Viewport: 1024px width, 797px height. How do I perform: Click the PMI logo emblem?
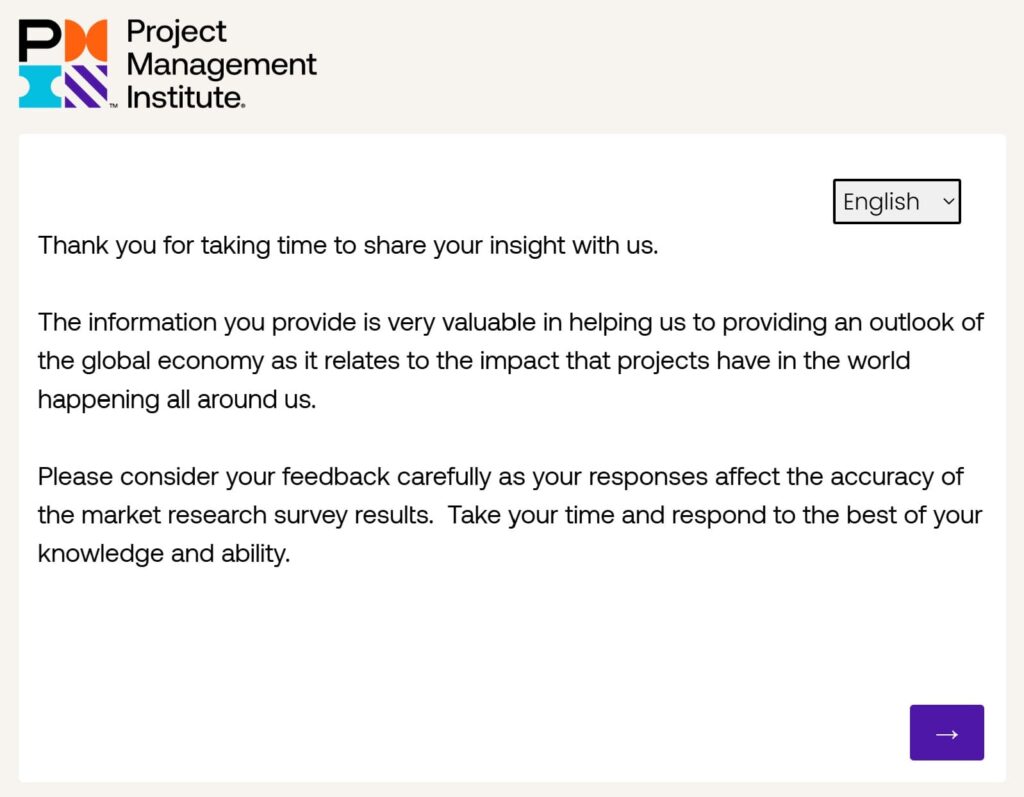pos(63,63)
